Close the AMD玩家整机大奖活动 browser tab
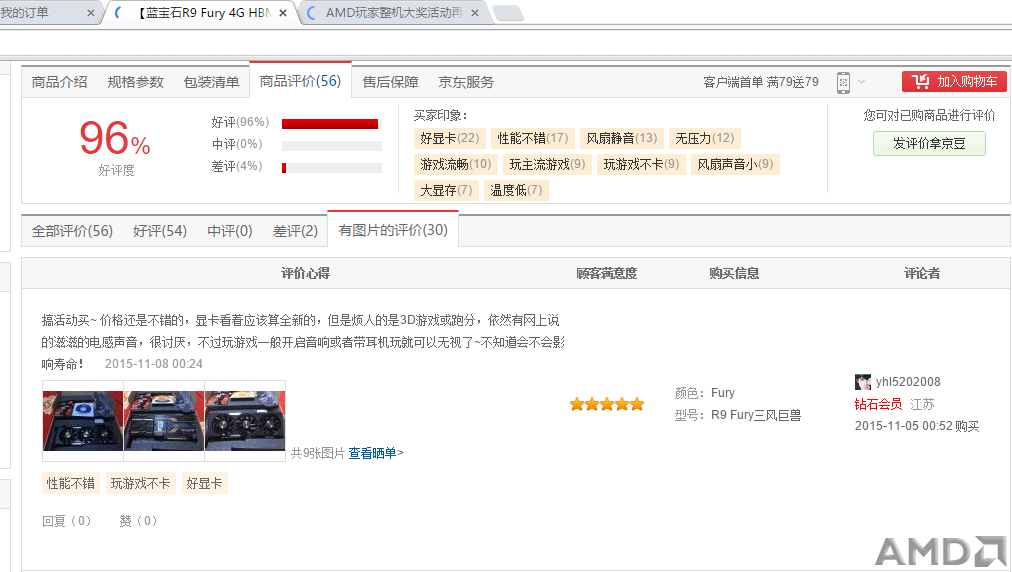 pyautogui.click(x=475, y=13)
